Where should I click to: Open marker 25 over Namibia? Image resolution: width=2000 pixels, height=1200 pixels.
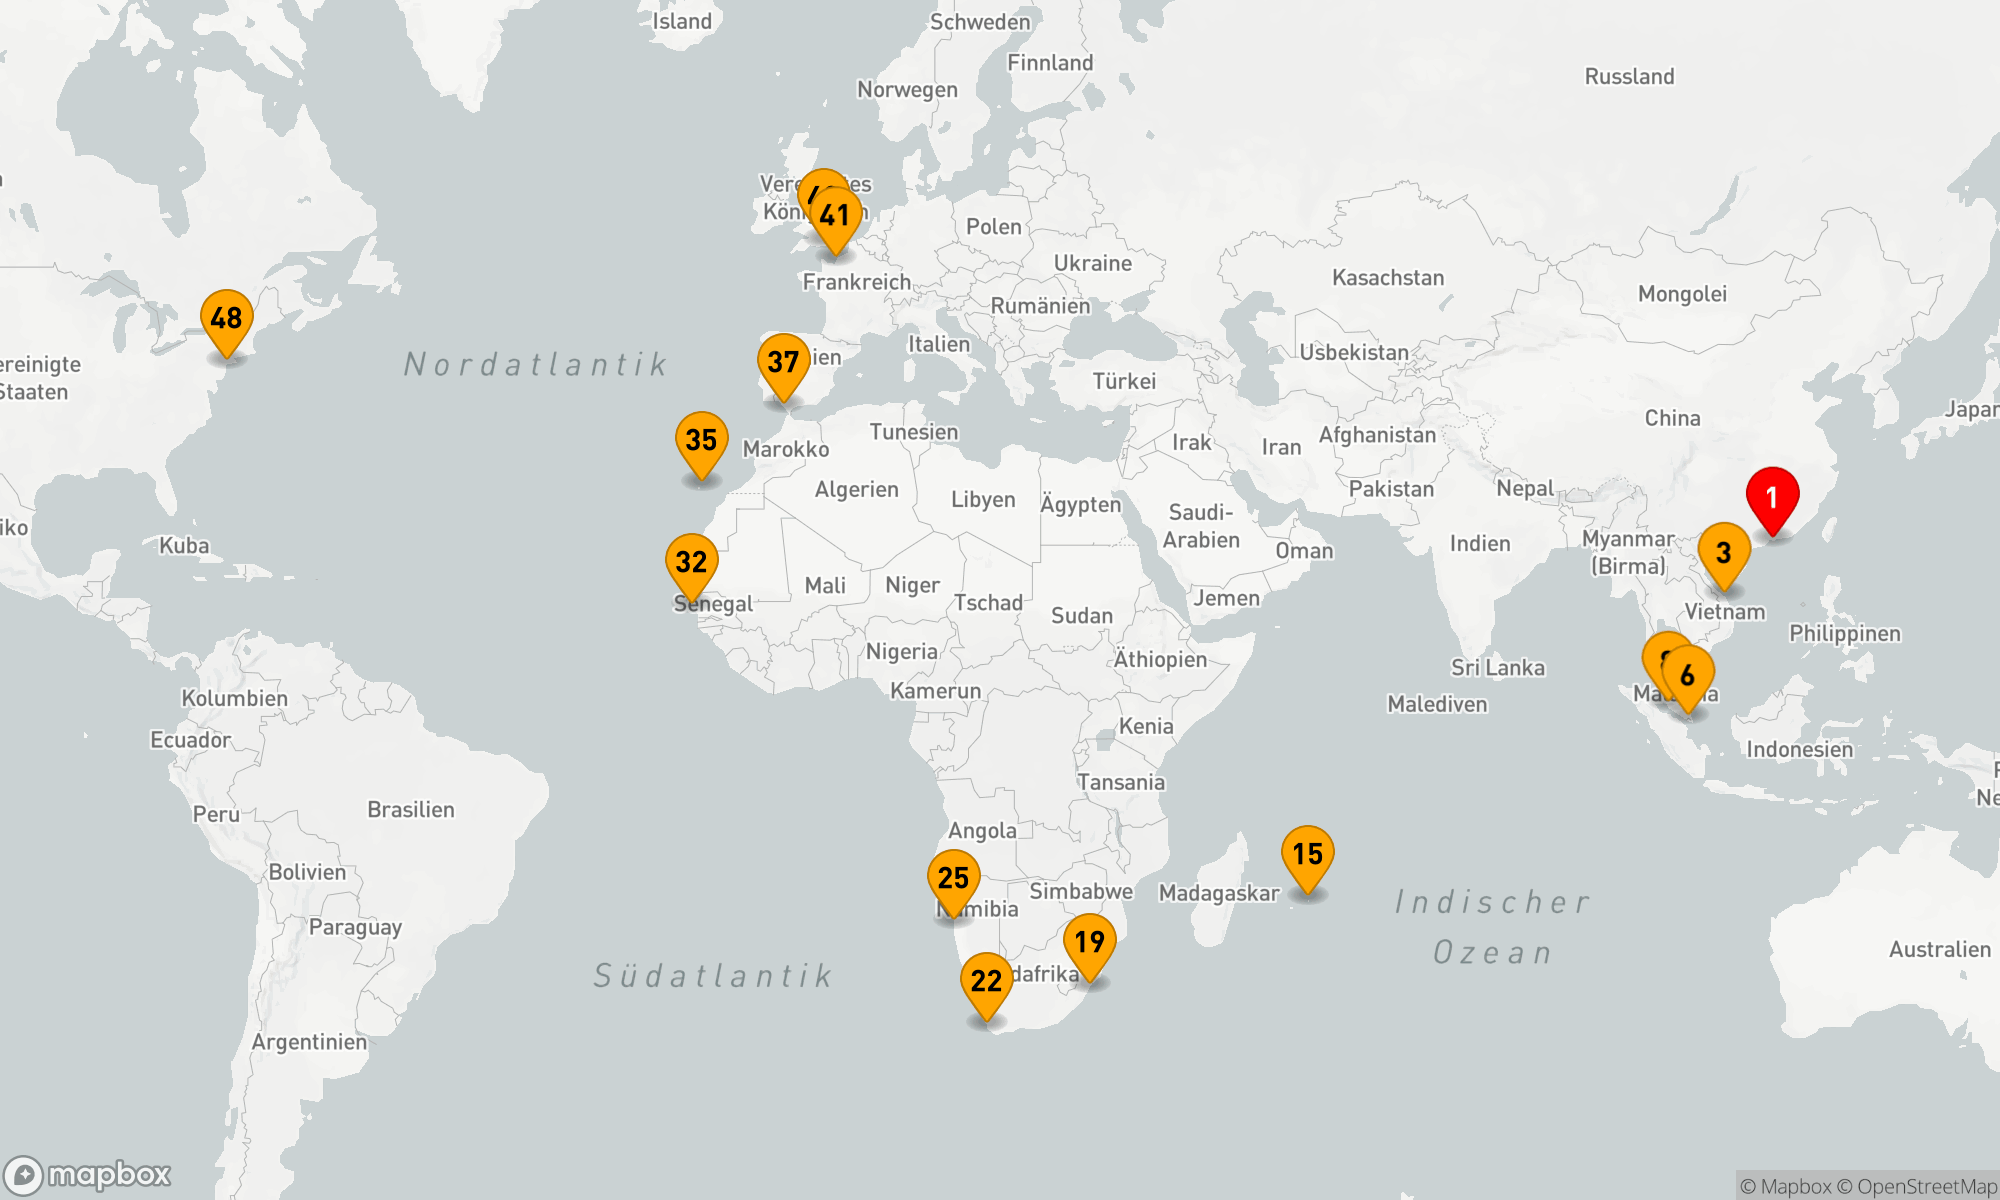click(x=953, y=878)
